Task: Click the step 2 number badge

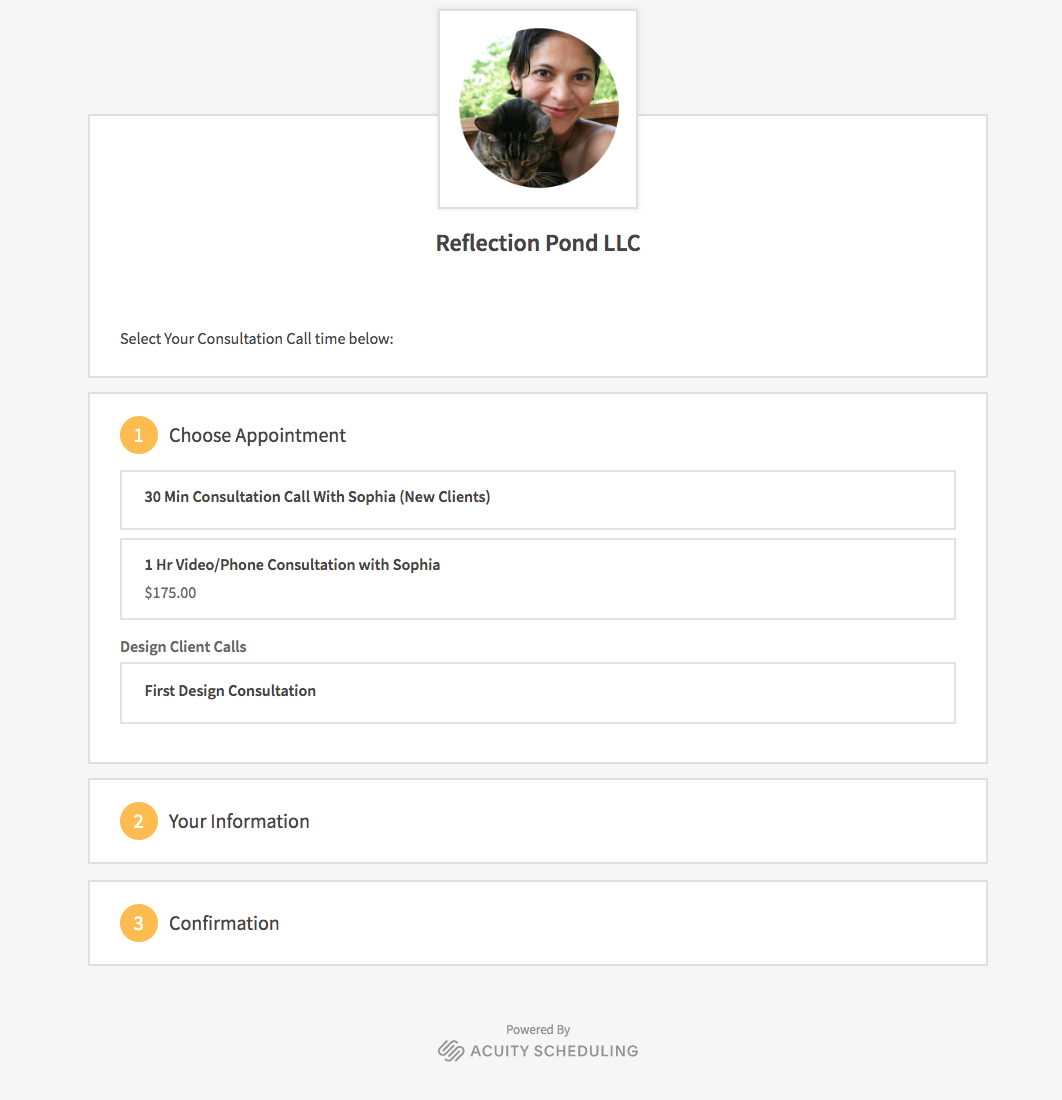Action: pyautogui.click(x=138, y=821)
